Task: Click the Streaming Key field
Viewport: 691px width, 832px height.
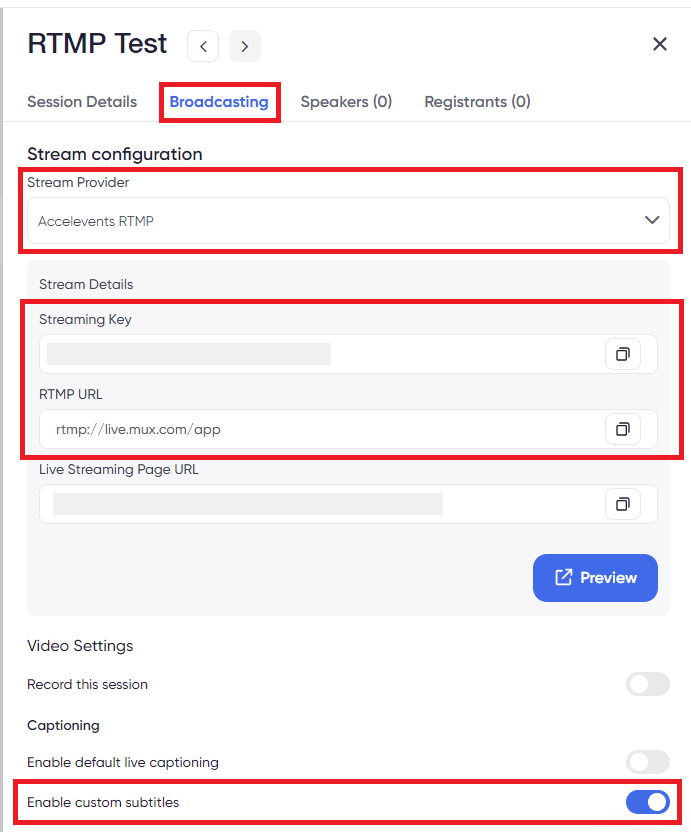Action: [x=348, y=354]
